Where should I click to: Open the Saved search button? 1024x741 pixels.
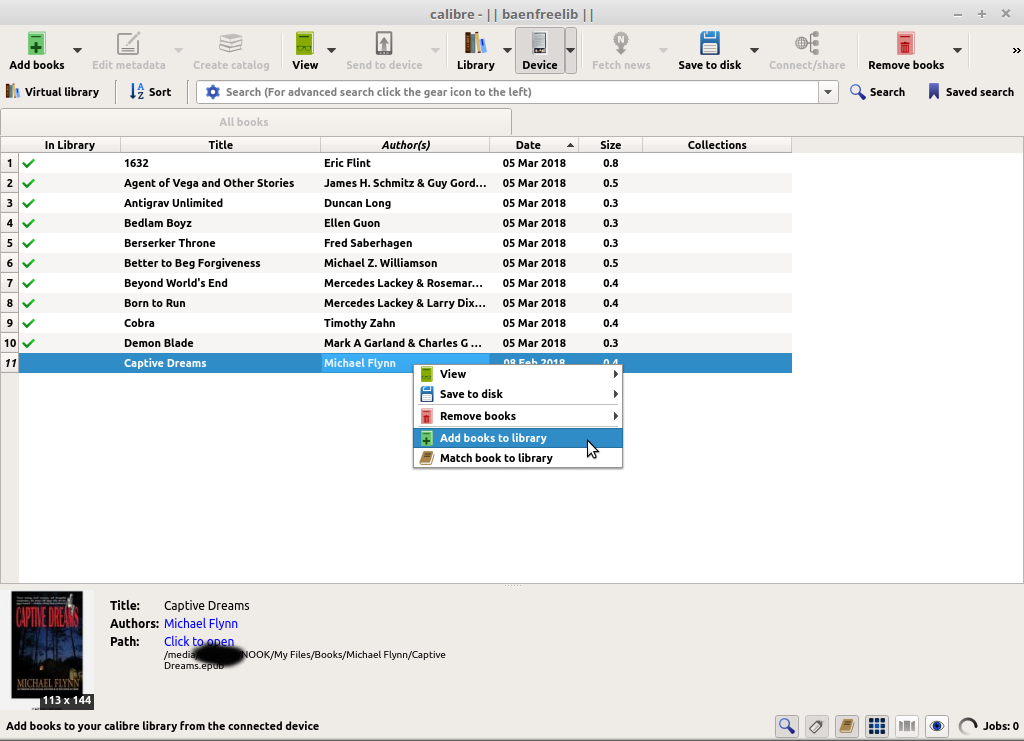tap(970, 92)
